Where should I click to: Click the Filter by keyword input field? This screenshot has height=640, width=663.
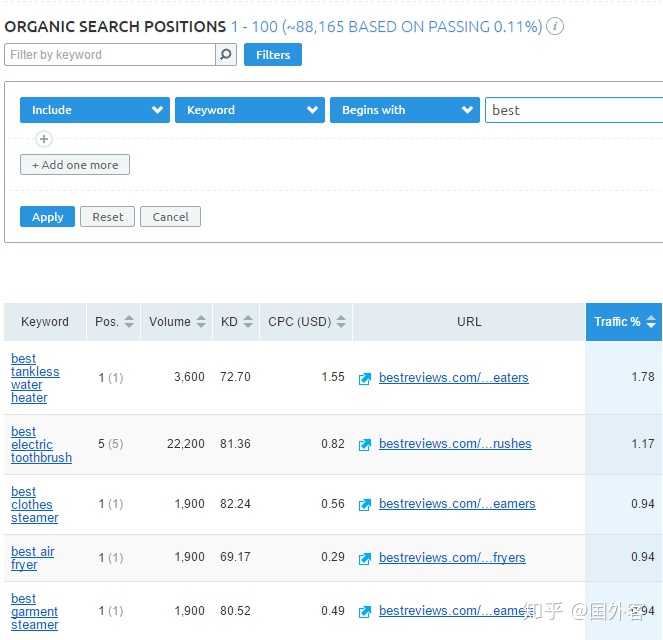pos(110,55)
